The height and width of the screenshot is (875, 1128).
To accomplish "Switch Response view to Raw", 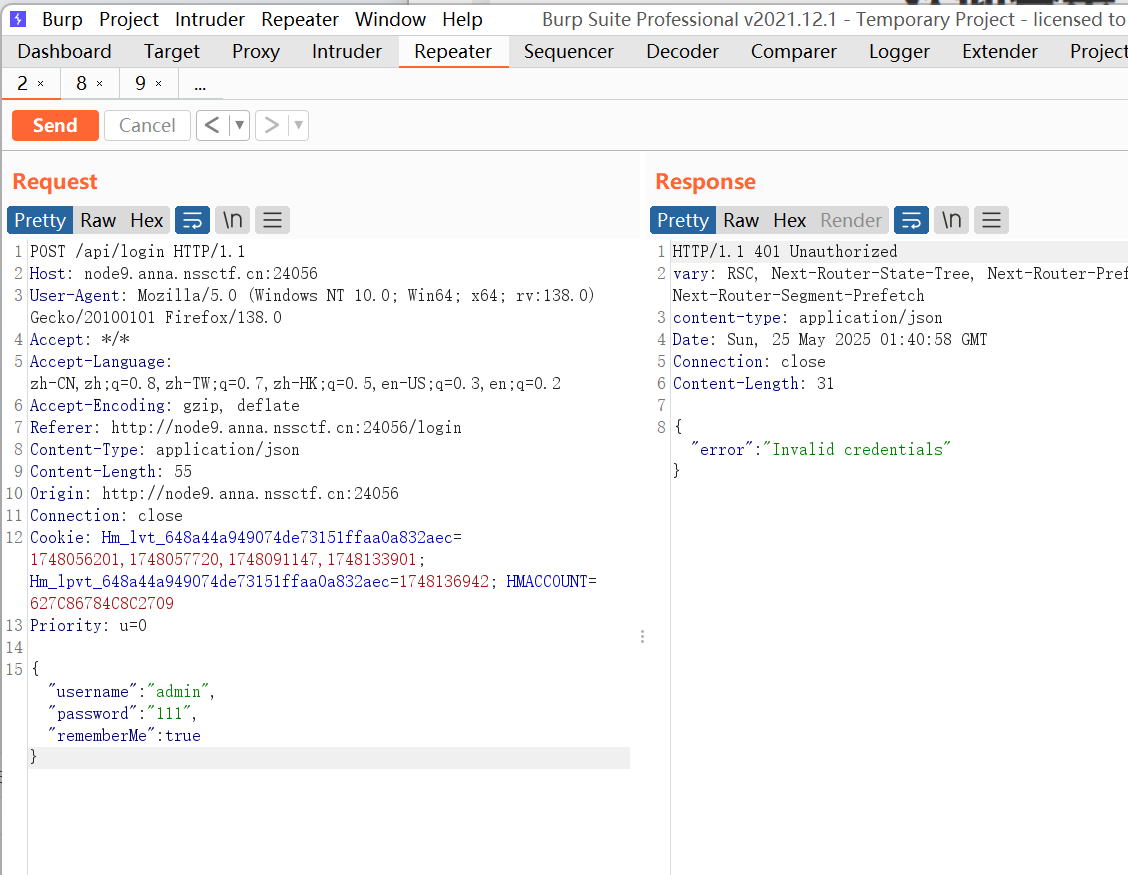I will coord(741,220).
